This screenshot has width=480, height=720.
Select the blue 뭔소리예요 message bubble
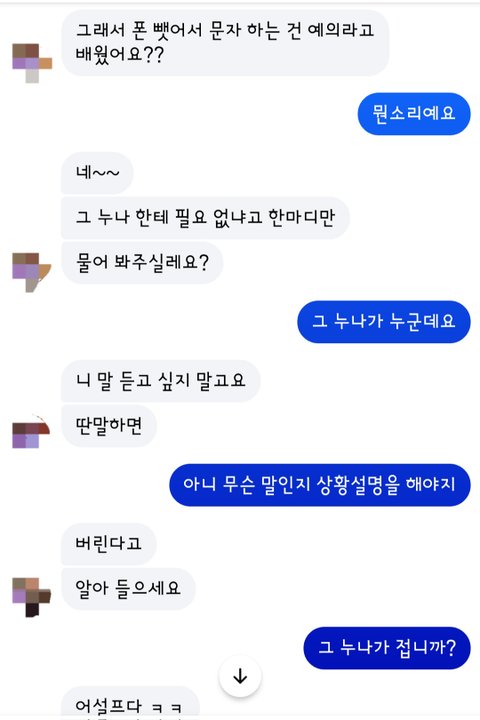pos(414,113)
